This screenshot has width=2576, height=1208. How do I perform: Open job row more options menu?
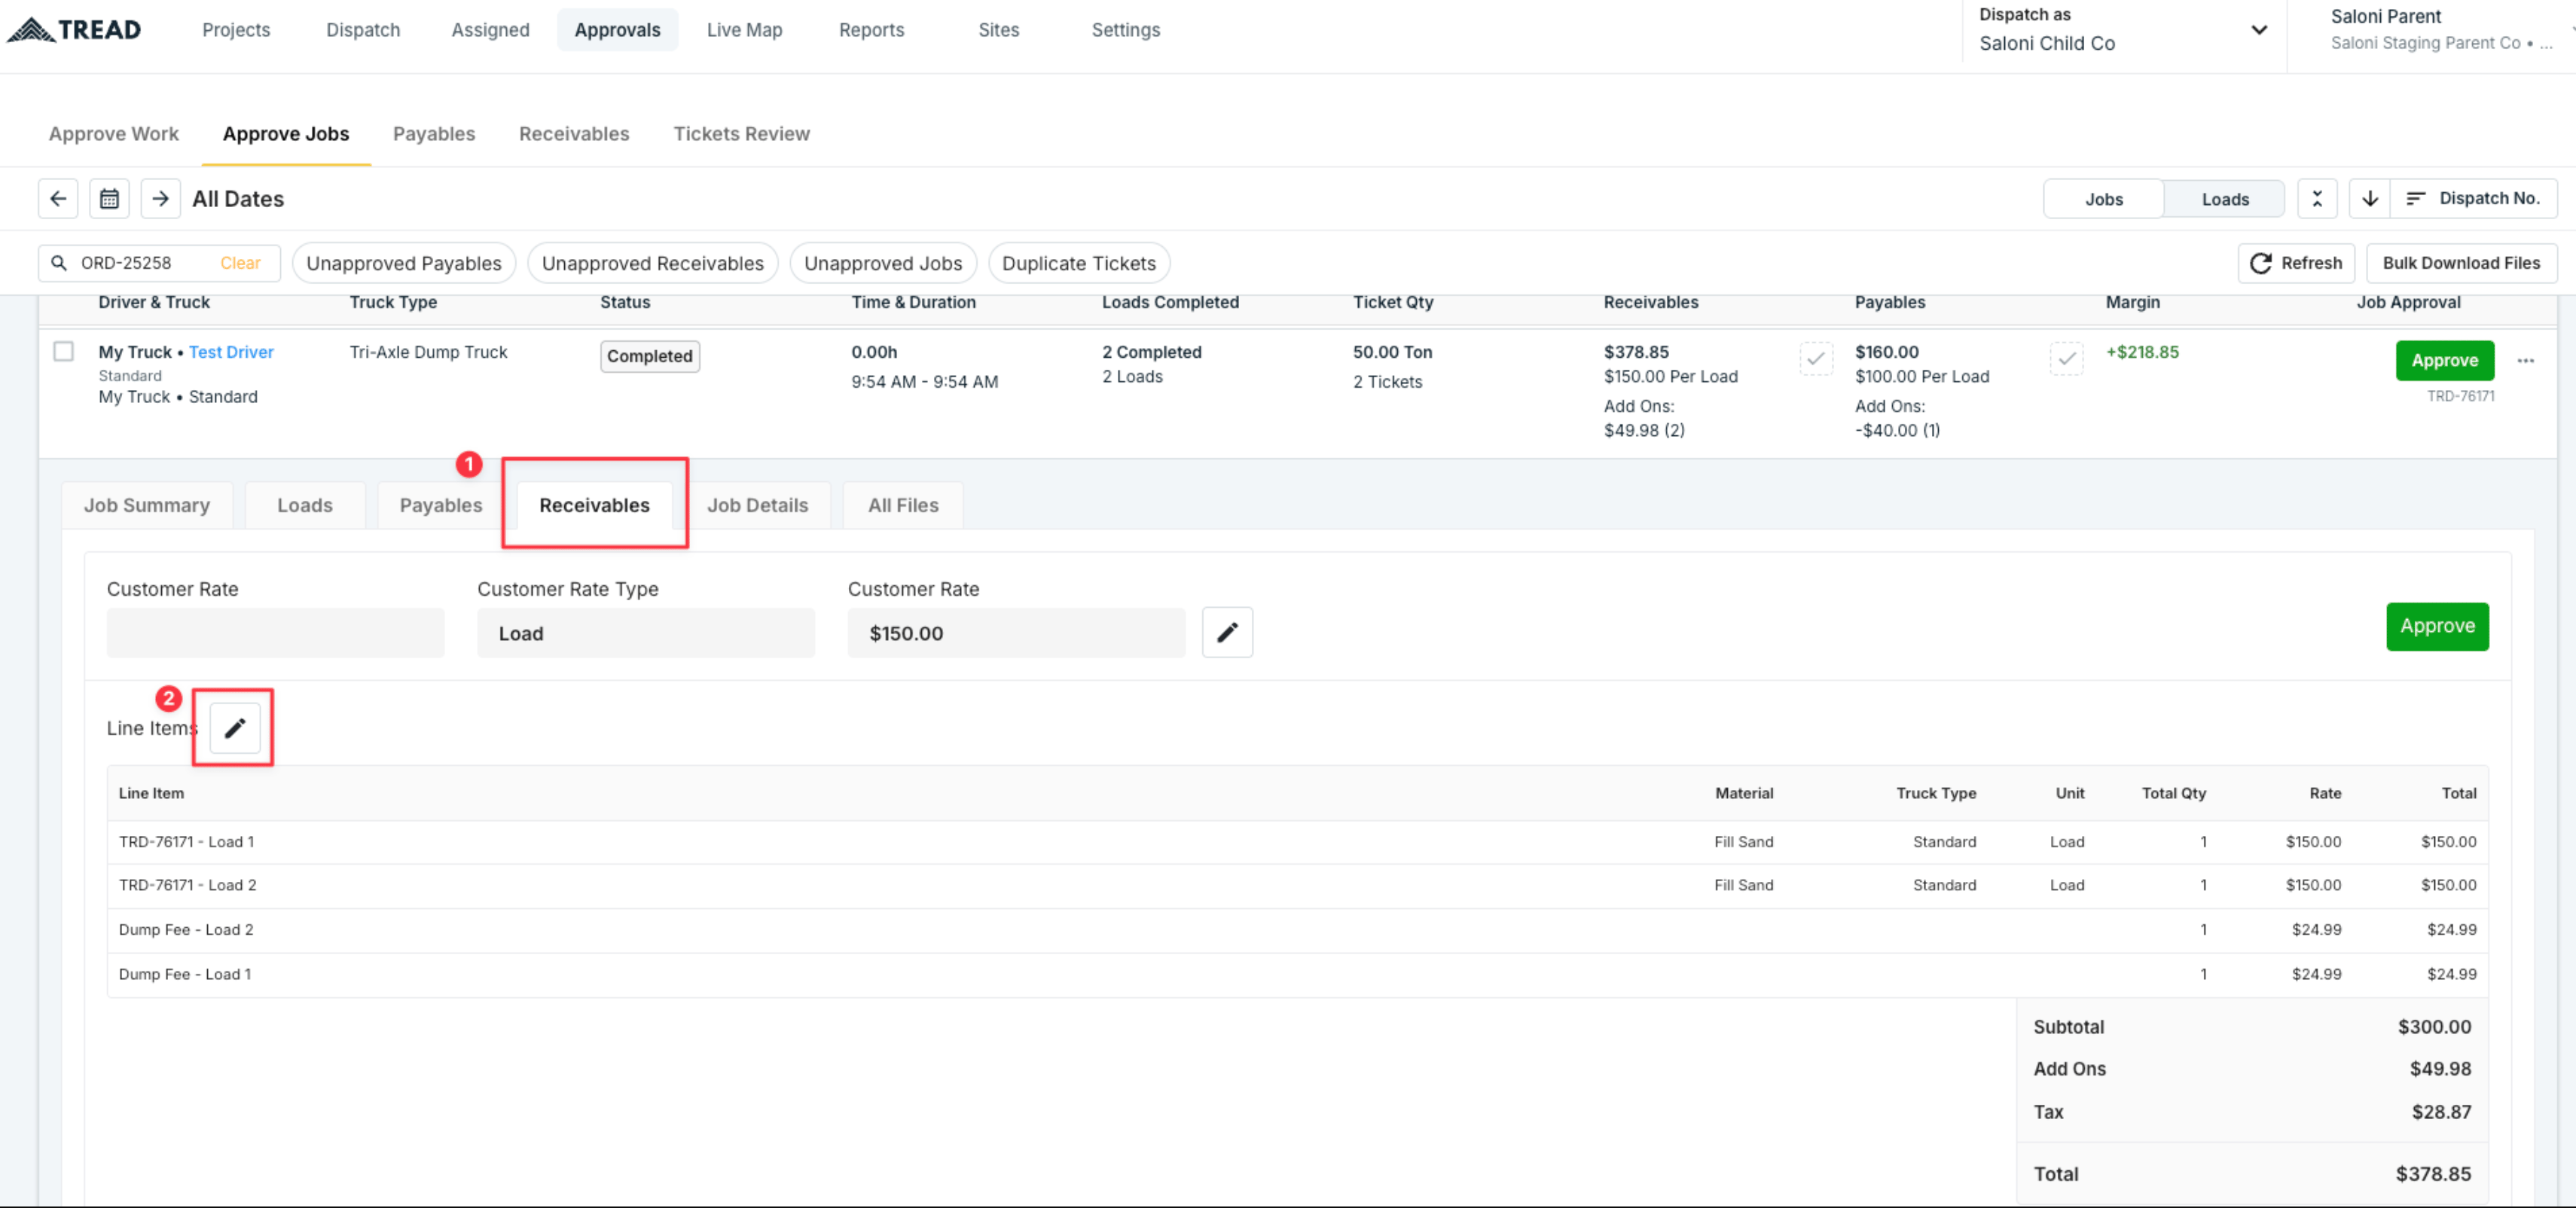(2525, 361)
